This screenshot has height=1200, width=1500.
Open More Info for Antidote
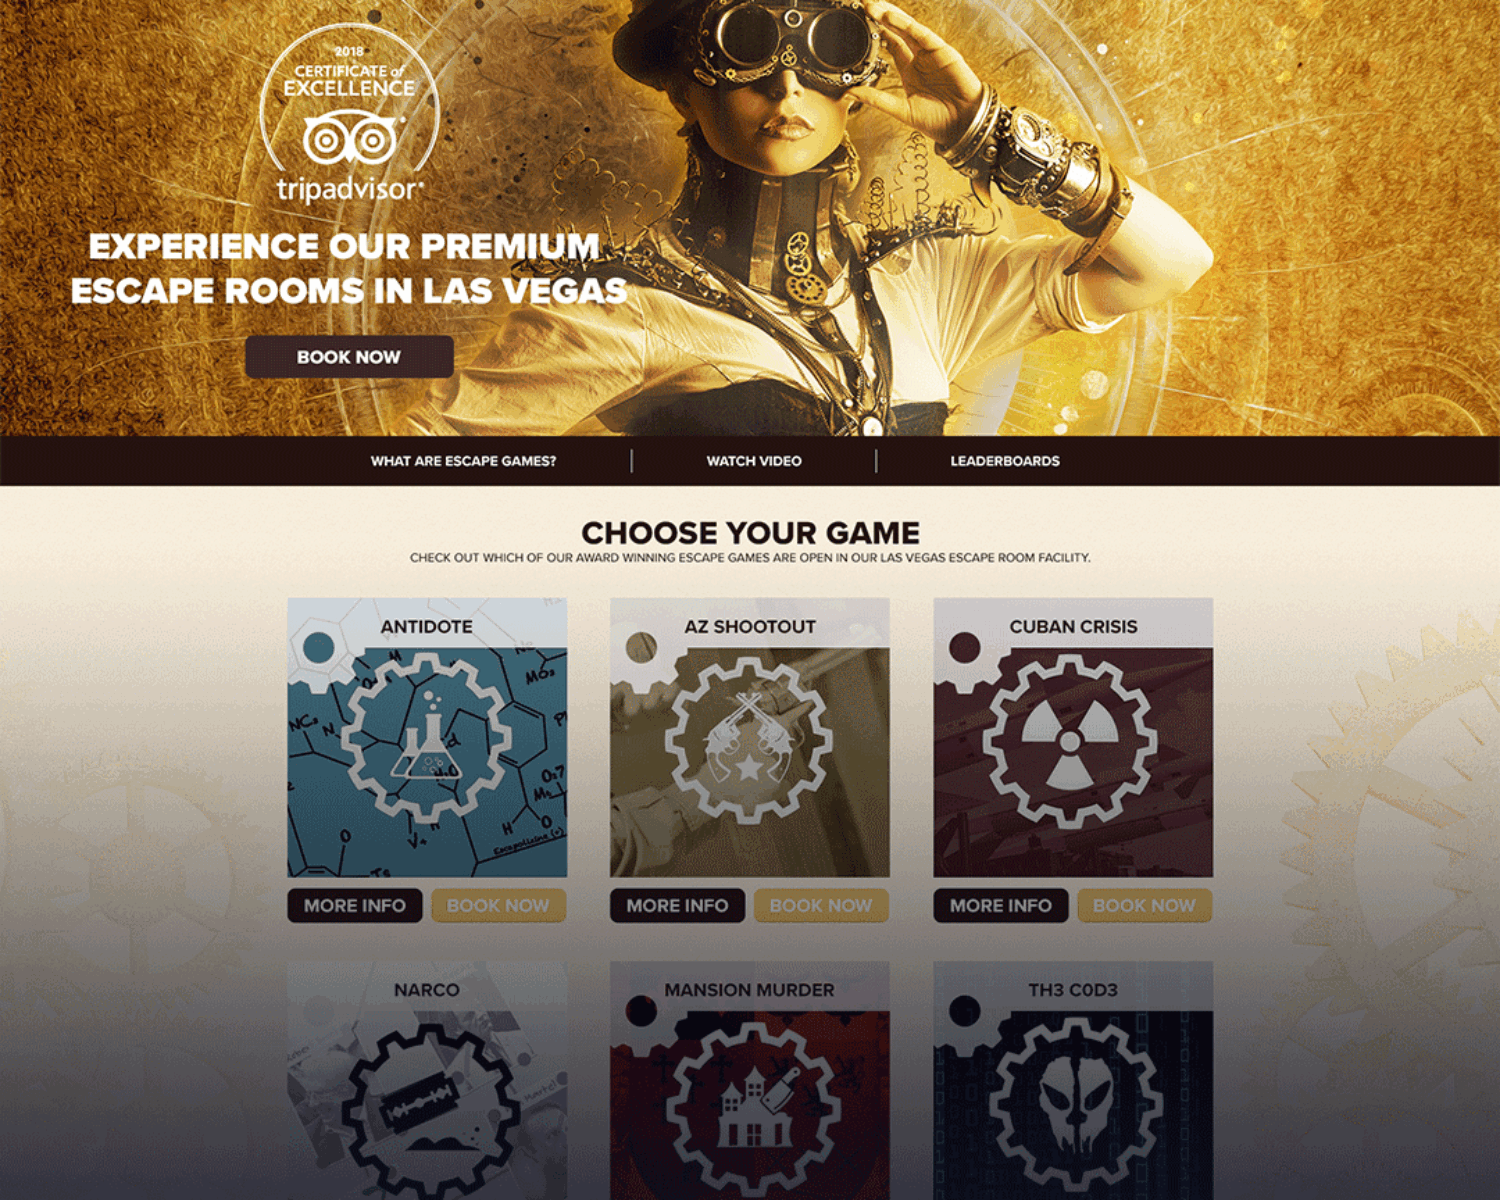pyautogui.click(x=355, y=906)
